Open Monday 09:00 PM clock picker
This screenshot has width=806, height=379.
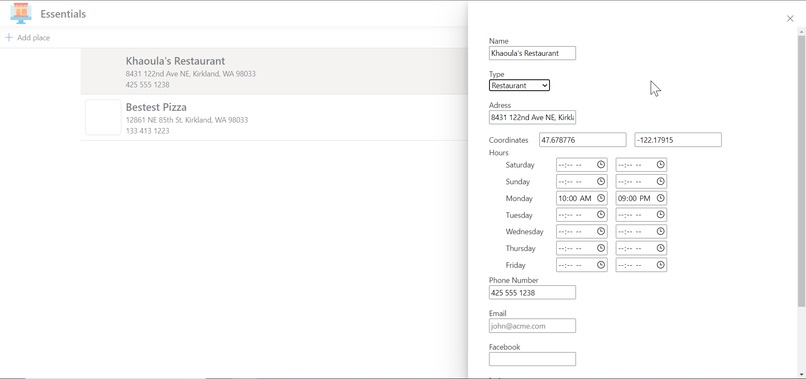coord(661,198)
